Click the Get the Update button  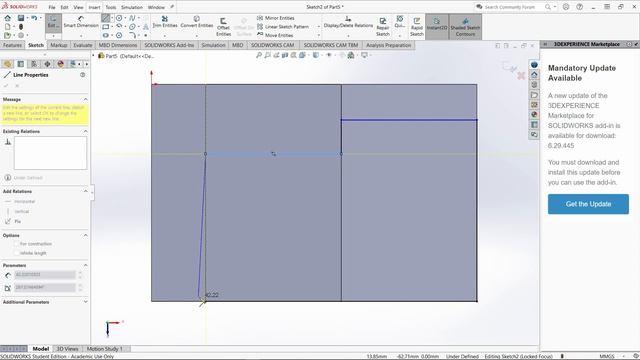(588, 204)
